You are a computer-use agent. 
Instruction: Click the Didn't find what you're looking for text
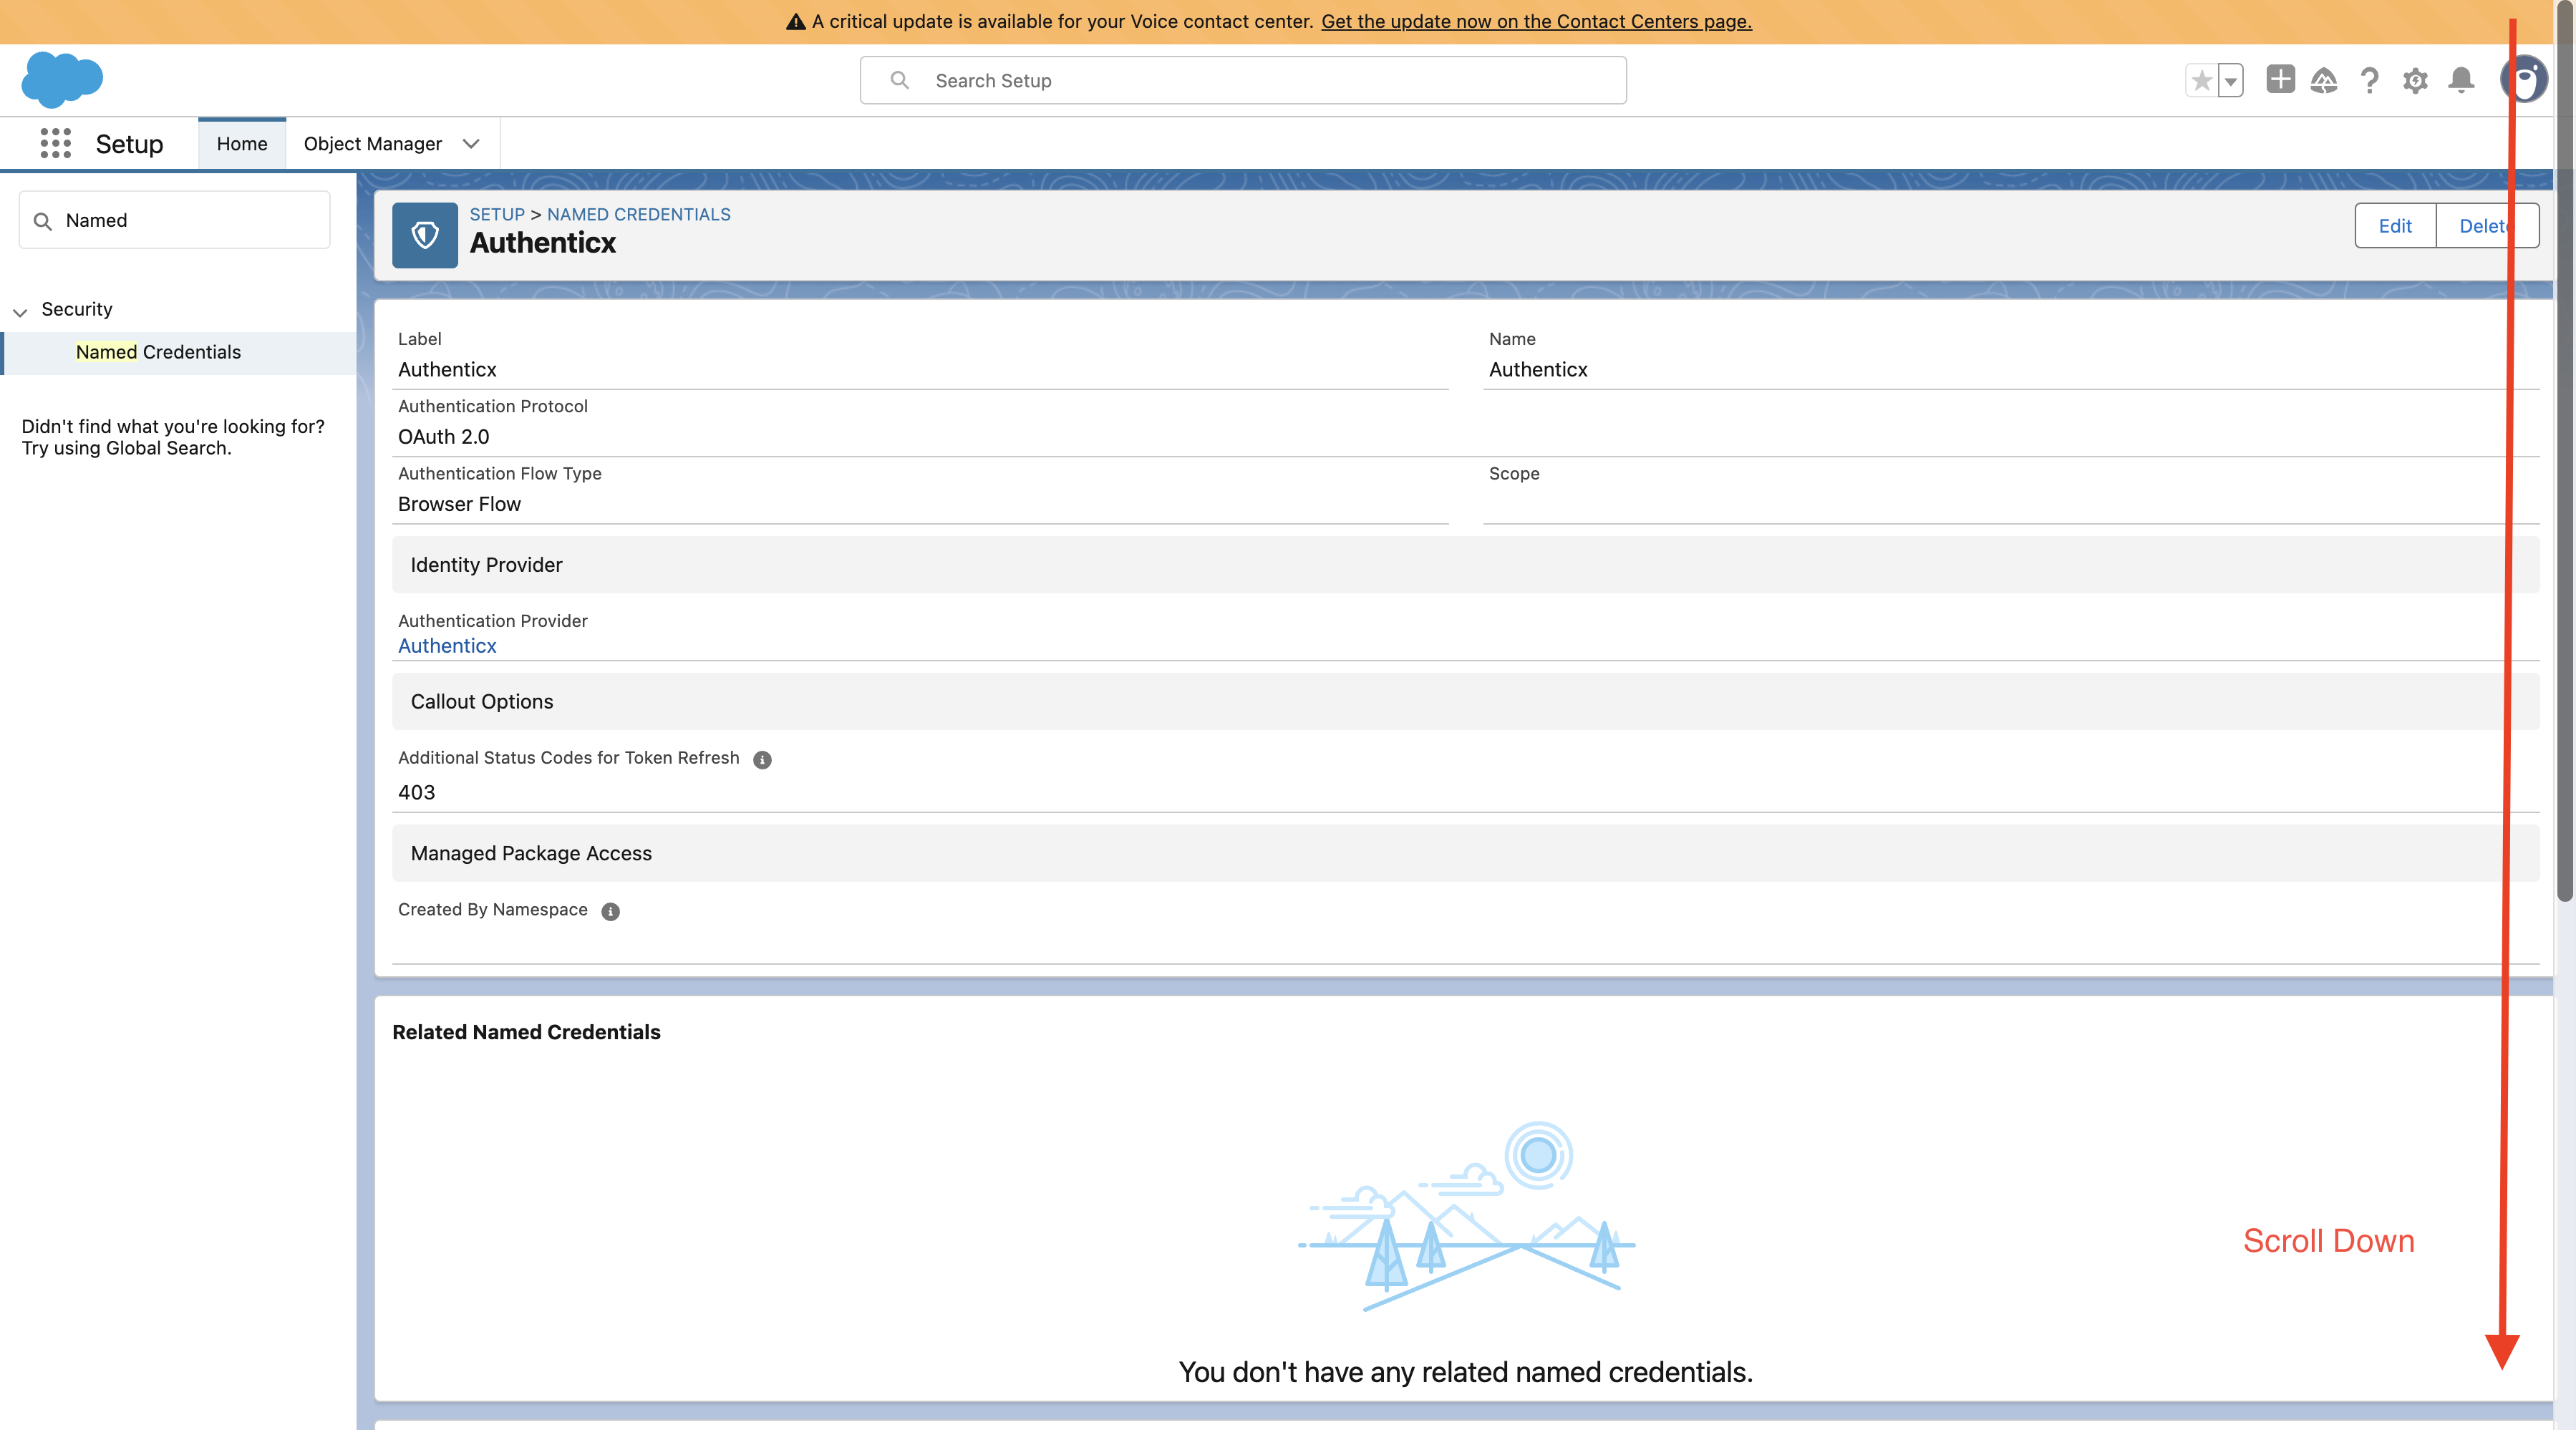[x=173, y=437]
